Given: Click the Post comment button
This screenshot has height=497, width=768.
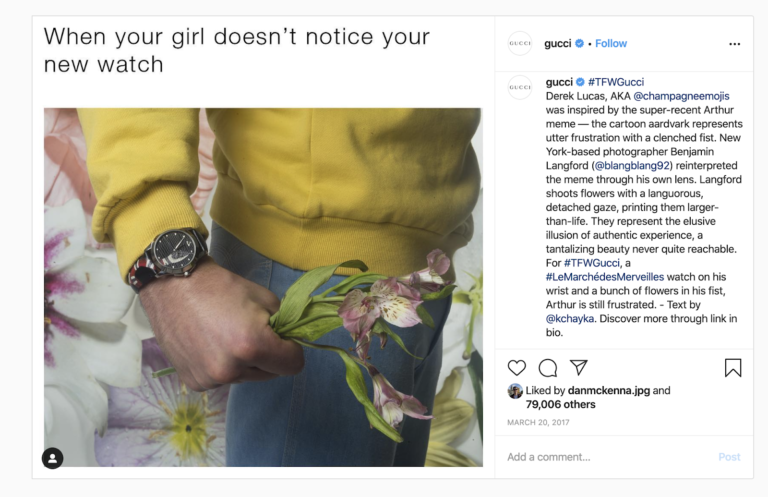Looking at the screenshot, I should [x=729, y=457].
